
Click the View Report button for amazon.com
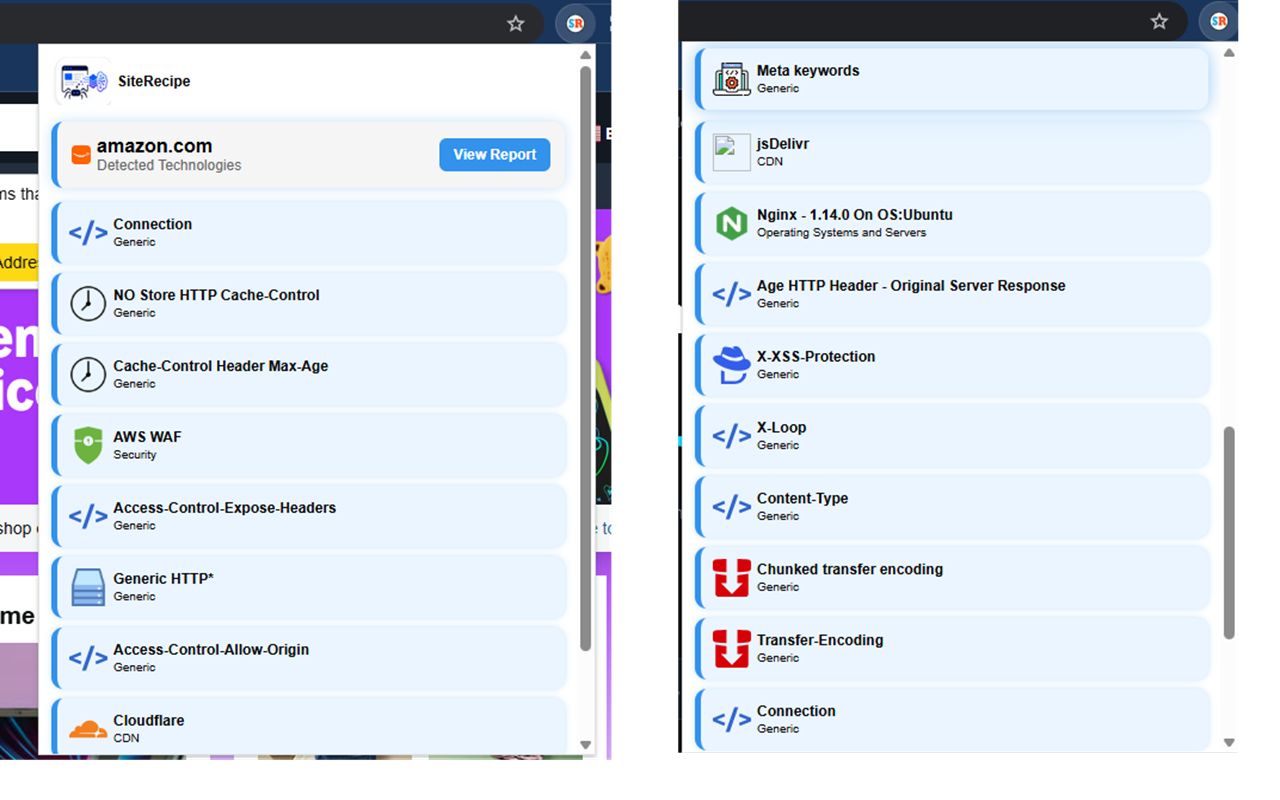point(494,154)
